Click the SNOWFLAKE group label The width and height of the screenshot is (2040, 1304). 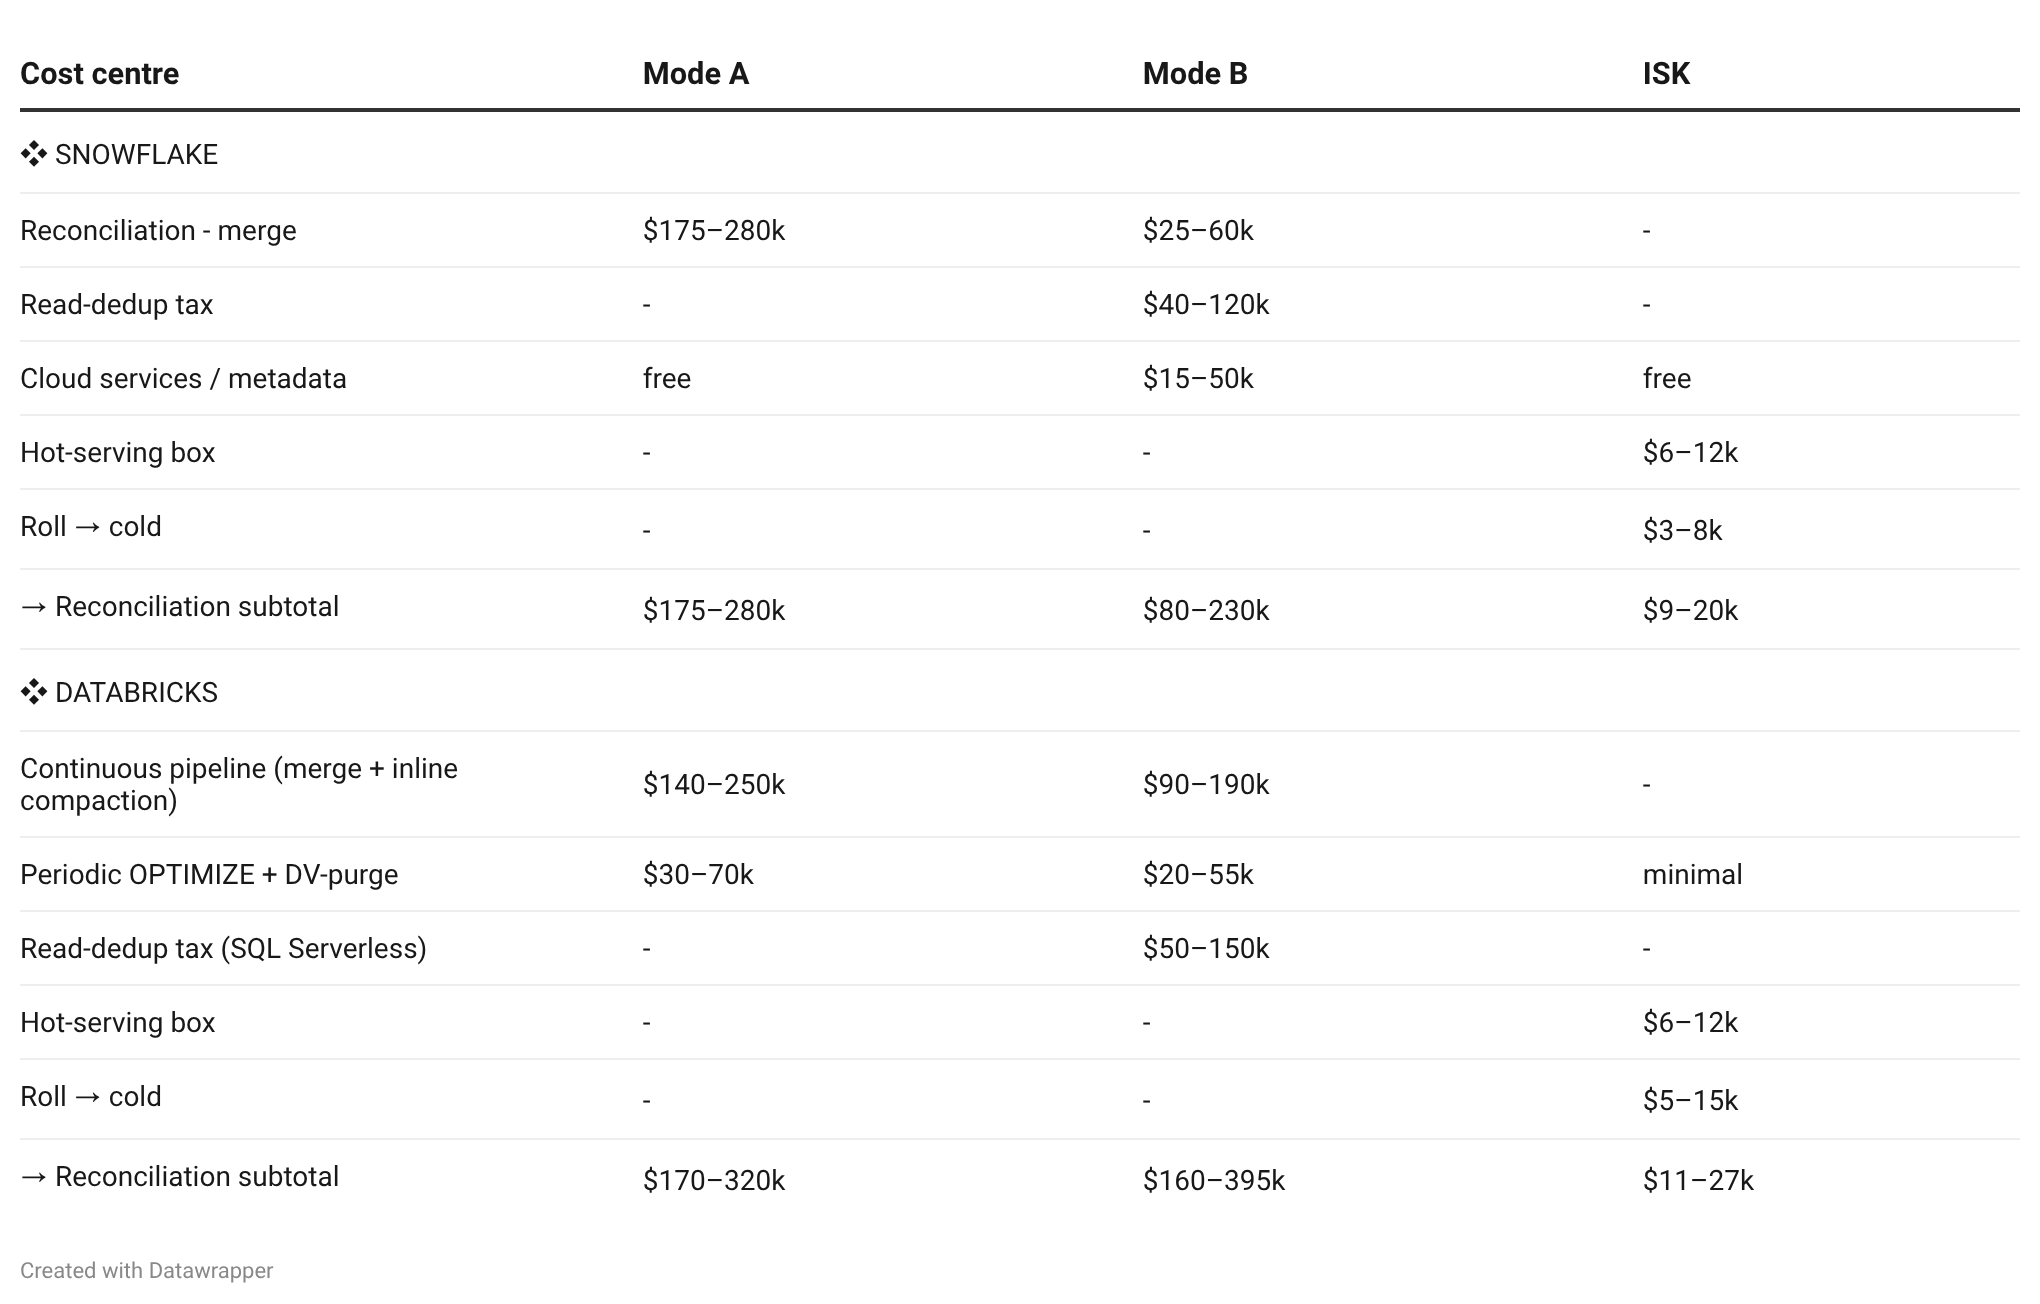pyautogui.click(x=137, y=154)
